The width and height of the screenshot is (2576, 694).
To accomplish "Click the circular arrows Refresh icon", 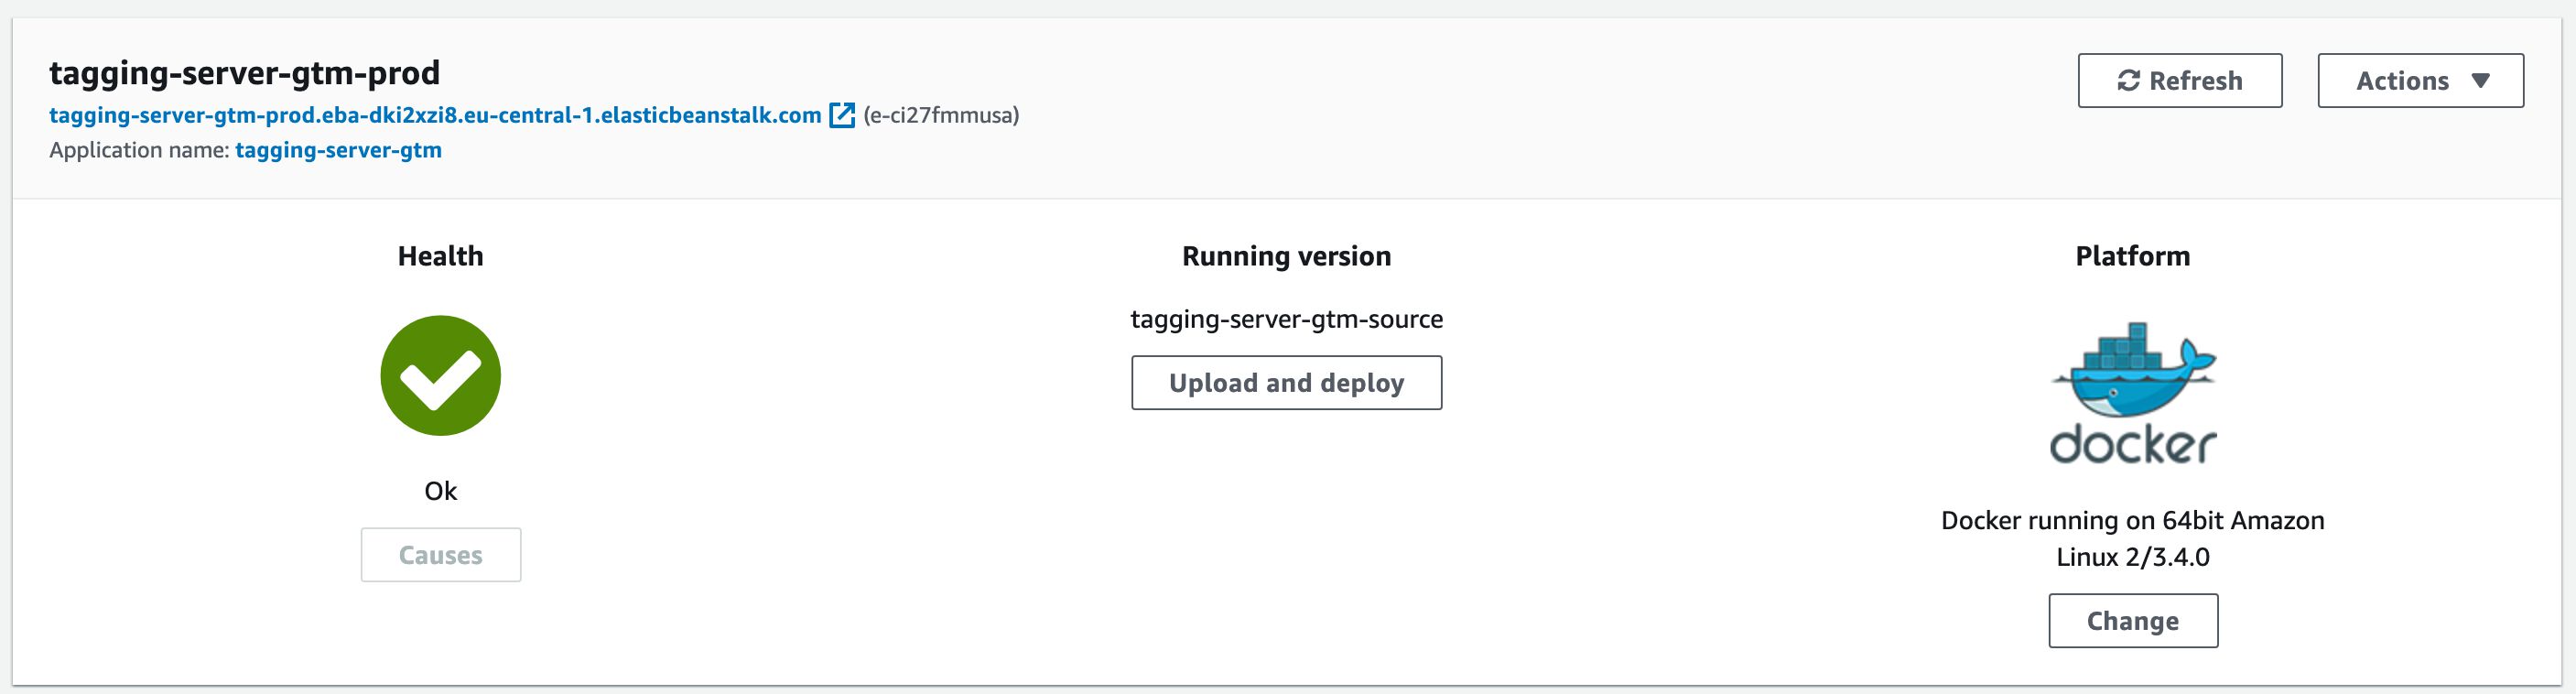I will pyautogui.click(x=2129, y=81).
